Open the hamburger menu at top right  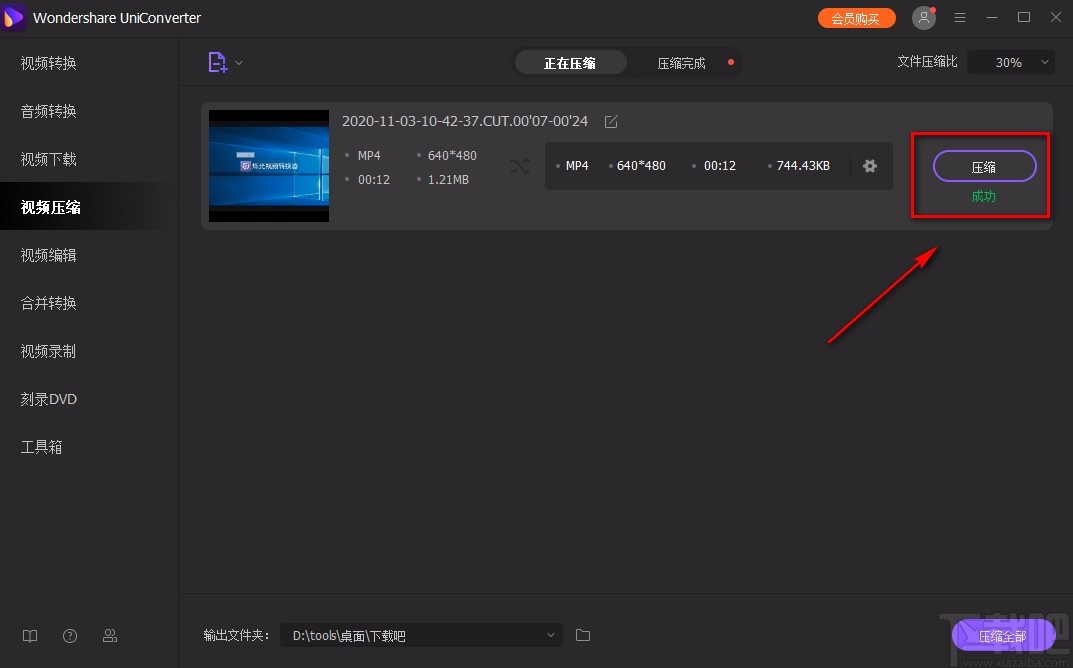click(959, 17)
